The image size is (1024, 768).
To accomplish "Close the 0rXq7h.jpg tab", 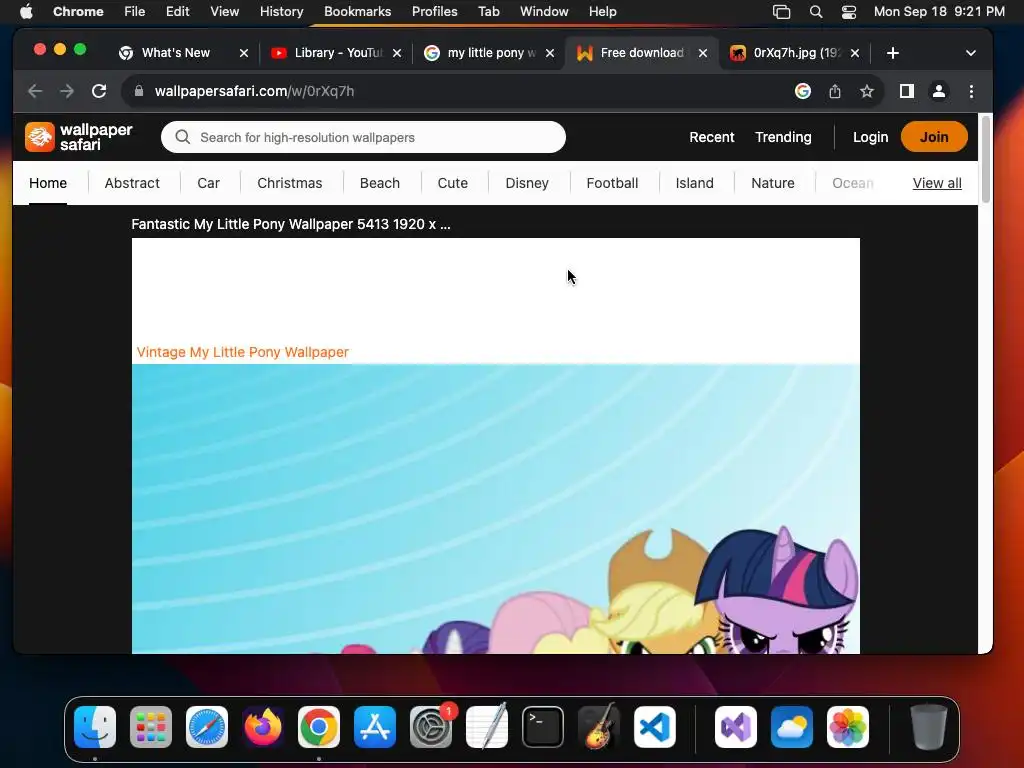I will pyautogui.click(x=855, y=53).
